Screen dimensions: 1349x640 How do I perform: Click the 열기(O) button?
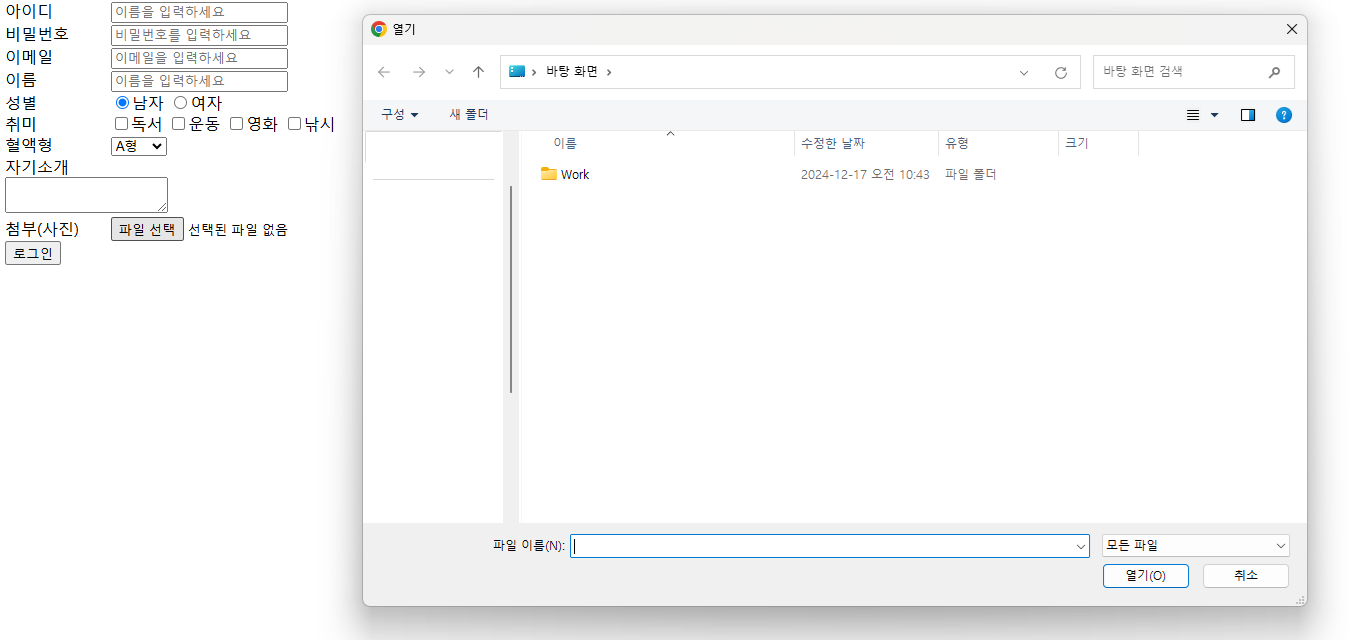(x=1145, y=576)
